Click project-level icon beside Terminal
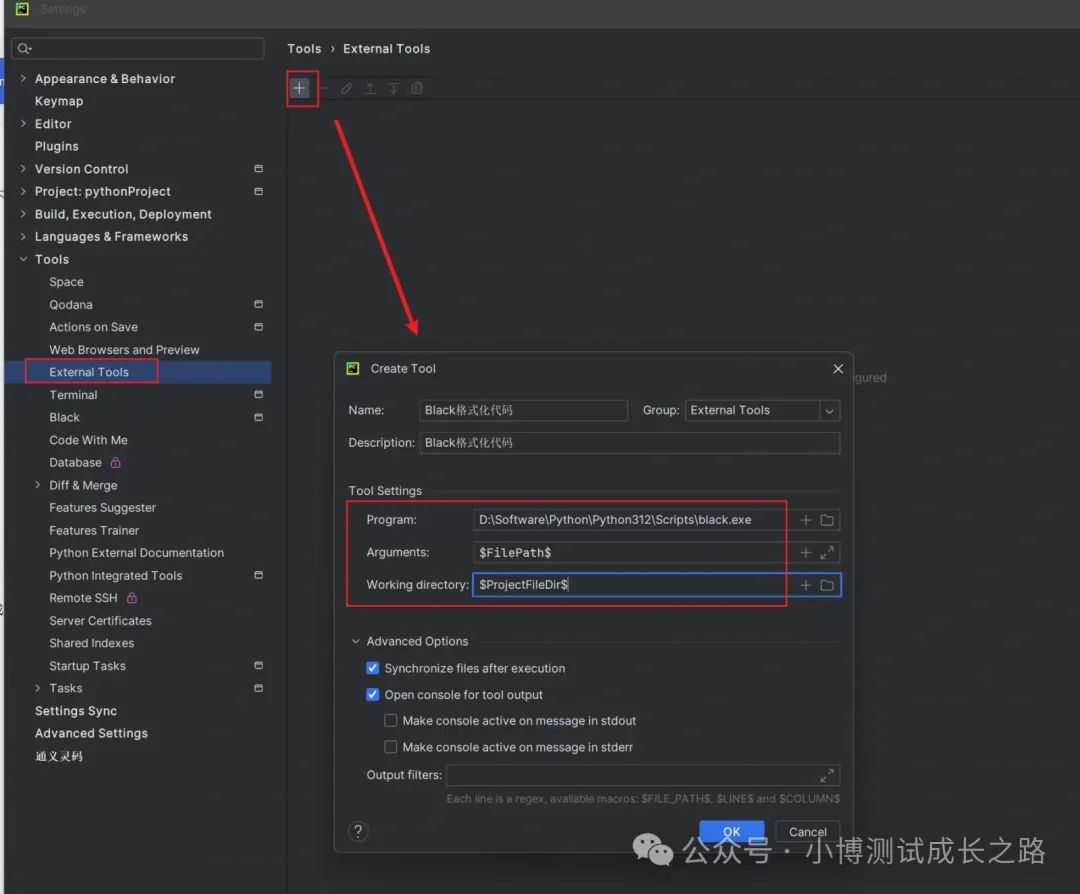1080x894 pixels. 258,395
